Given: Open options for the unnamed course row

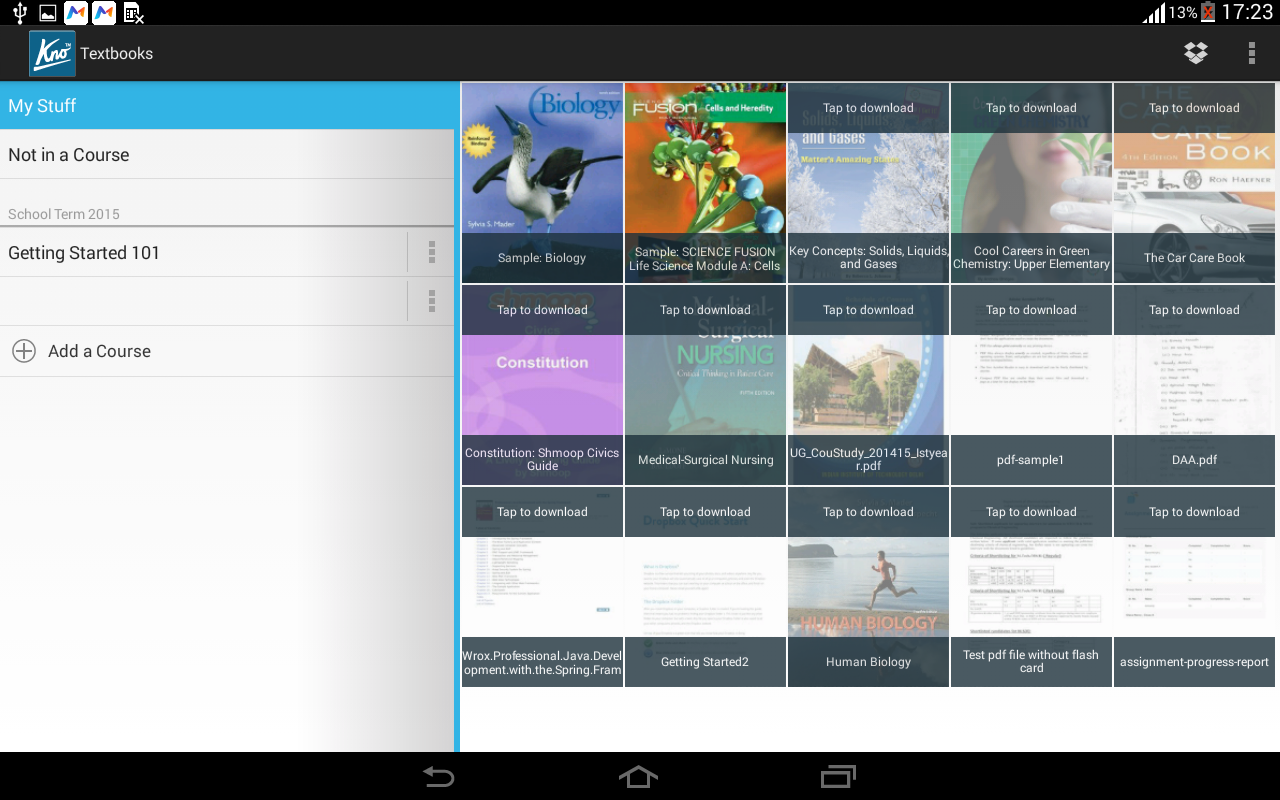Looking at the screenshot, I should click(432, 301).
